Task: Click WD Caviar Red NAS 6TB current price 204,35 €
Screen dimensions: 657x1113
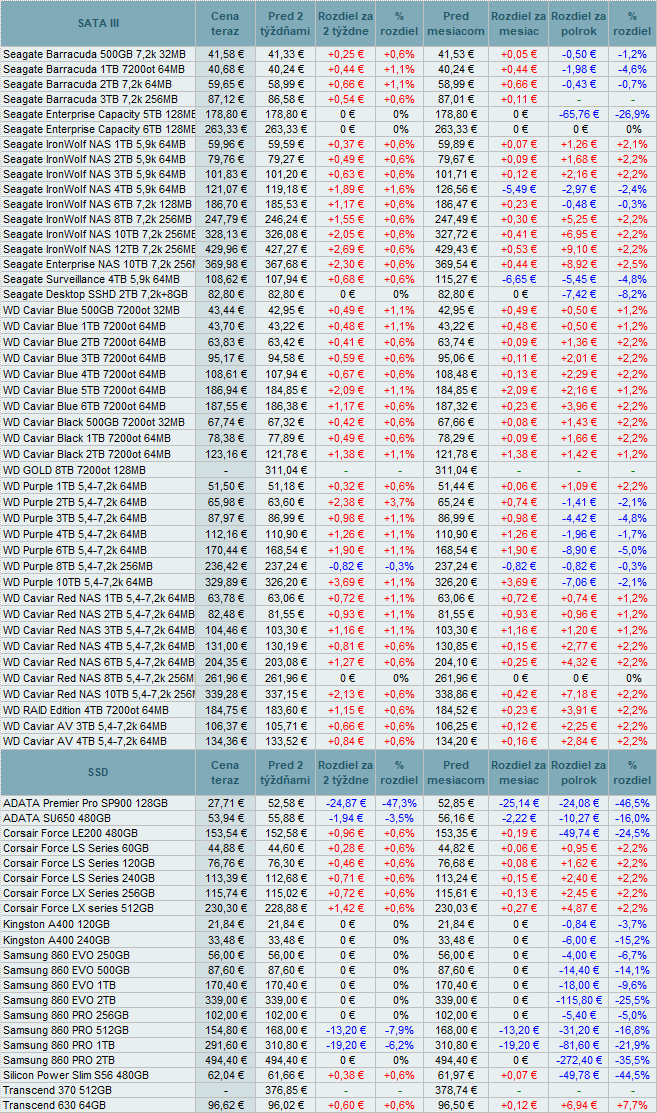Action: tap(227, 662)
